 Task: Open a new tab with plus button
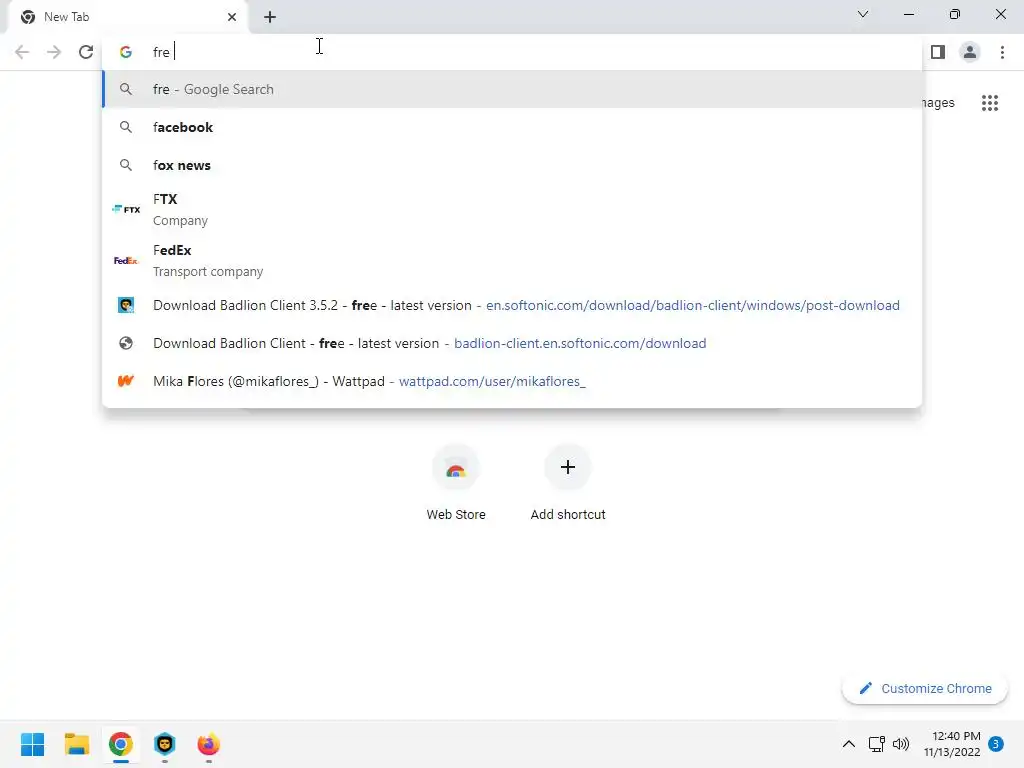click(x=270, y=17)
